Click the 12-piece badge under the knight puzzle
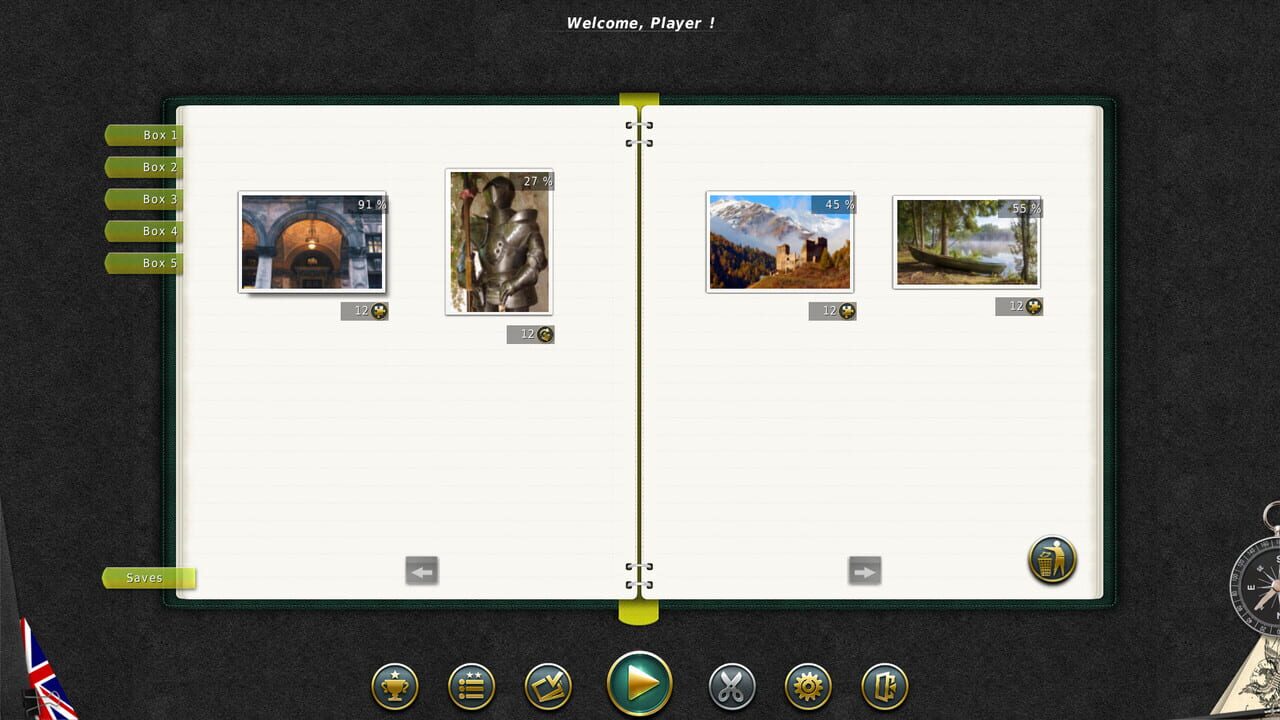 pyautogui.click(x=530, y=334)
